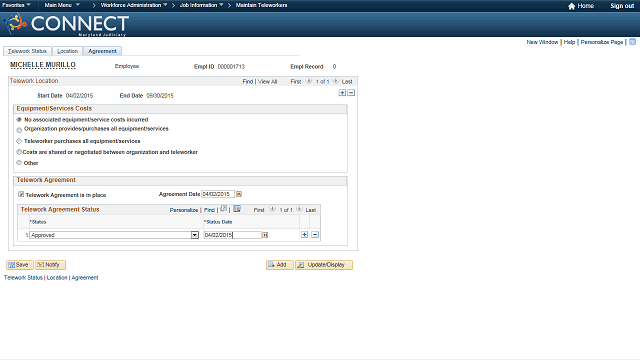
Task: Select Costs are shared or negotiated option
Action: tap(19, 152)
